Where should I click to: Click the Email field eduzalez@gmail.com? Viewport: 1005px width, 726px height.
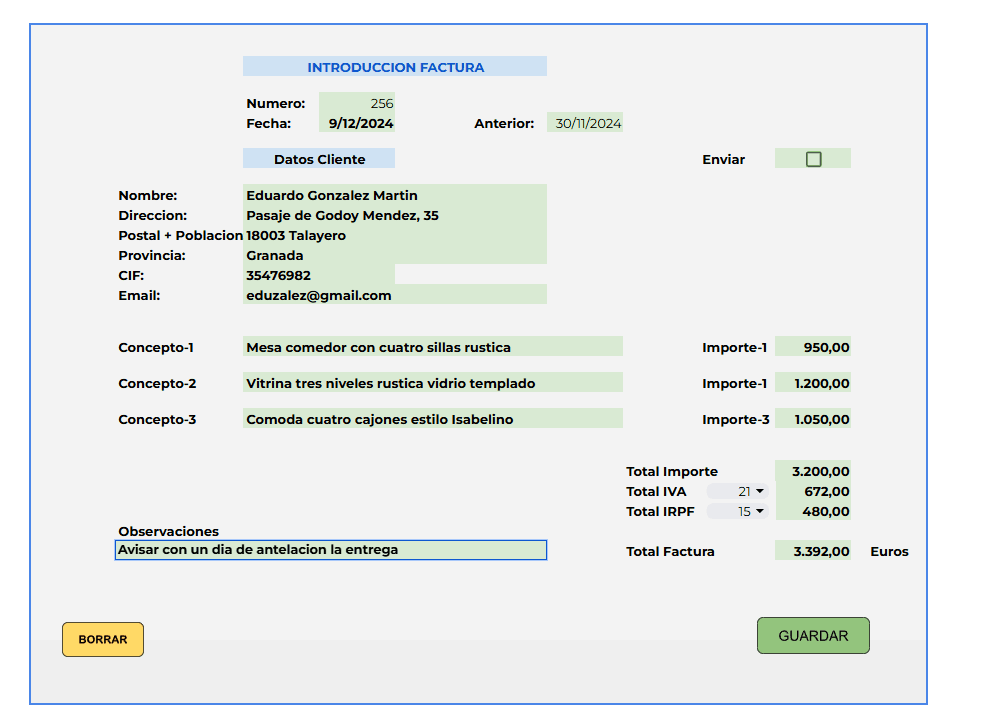click(395, 295)
